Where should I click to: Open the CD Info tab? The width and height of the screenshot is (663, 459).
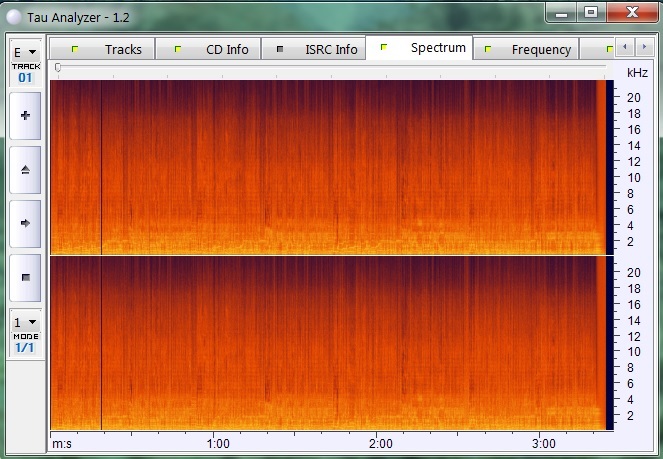213,49
